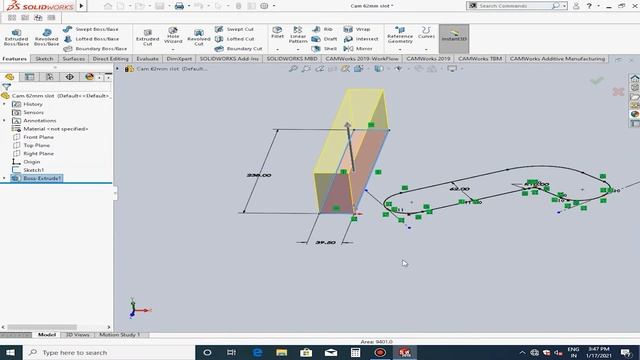Open the SOLIDWORKS Add-Ins tab

(x=229, y=59)
